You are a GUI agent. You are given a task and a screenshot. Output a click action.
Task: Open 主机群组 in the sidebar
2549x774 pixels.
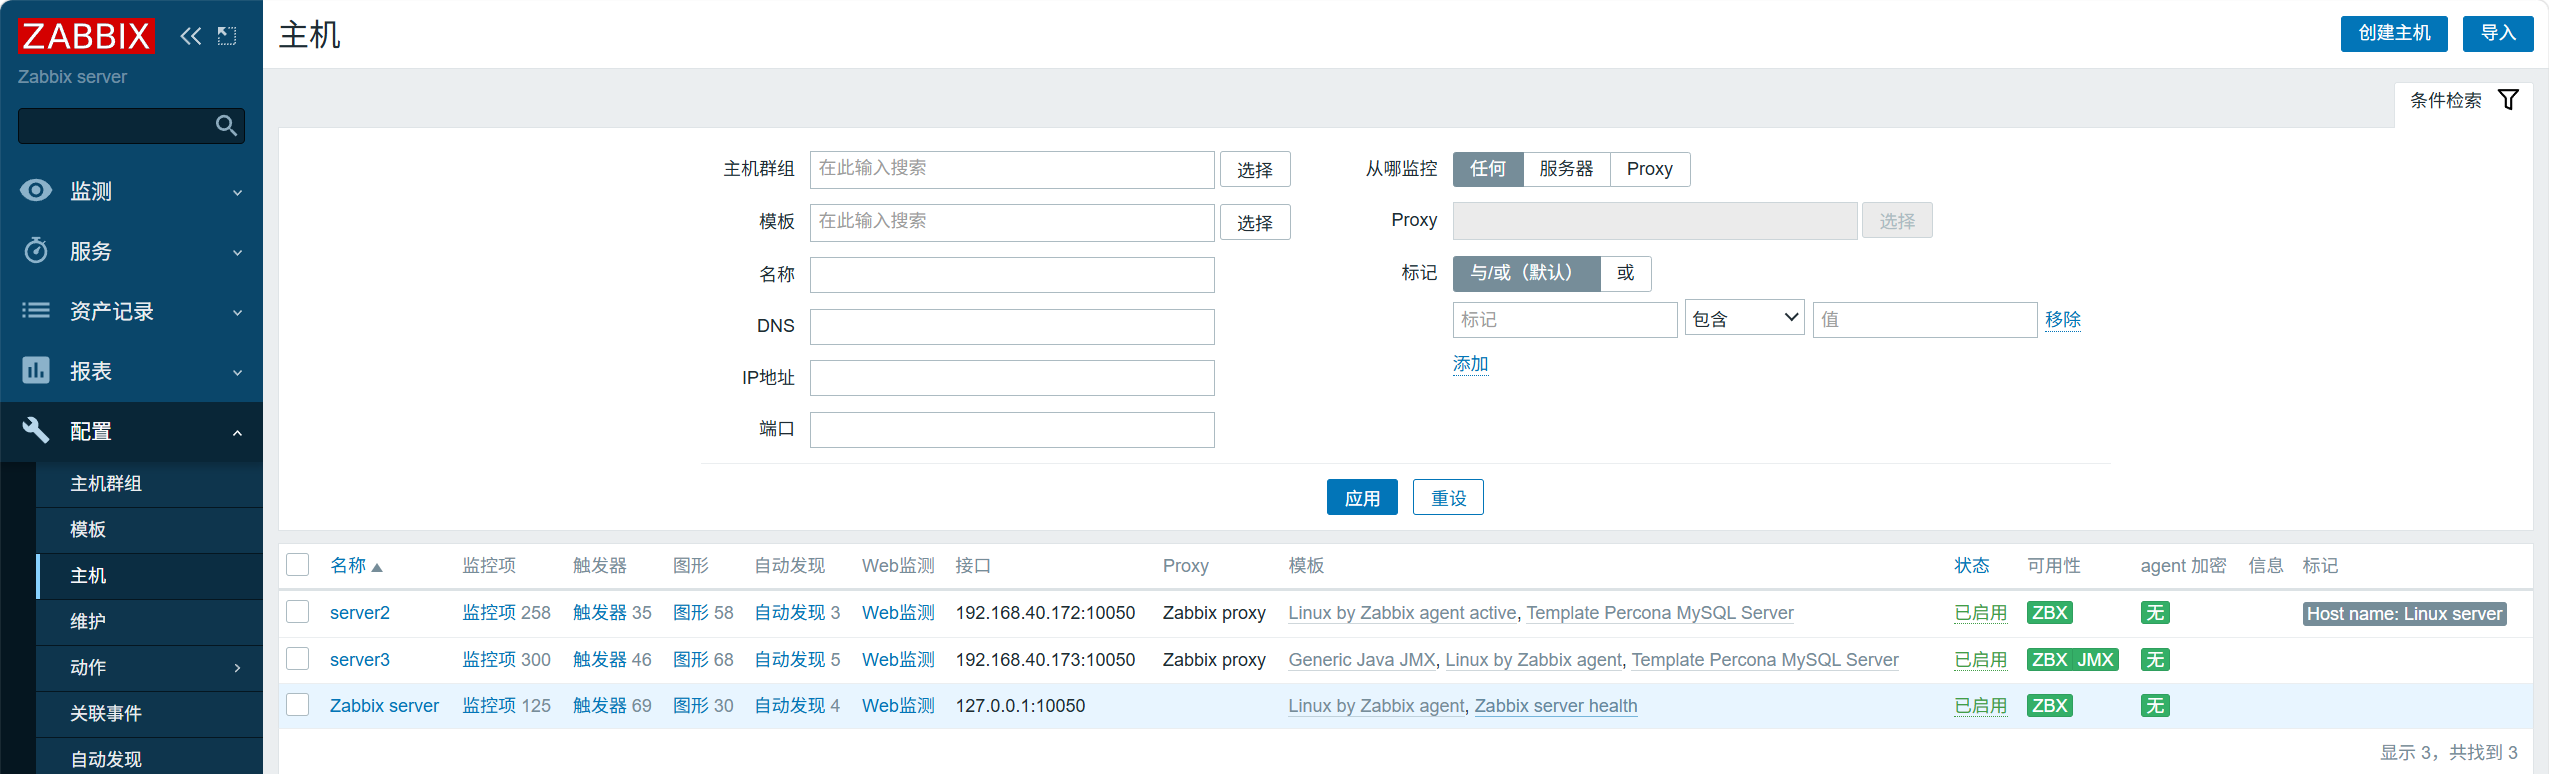pyautogui.click(x=106, y=484)
